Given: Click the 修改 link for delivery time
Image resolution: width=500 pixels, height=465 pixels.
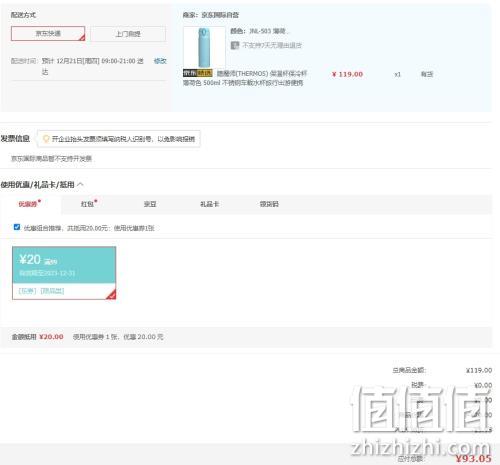Looking at the screenshot, I should point(160,61).
